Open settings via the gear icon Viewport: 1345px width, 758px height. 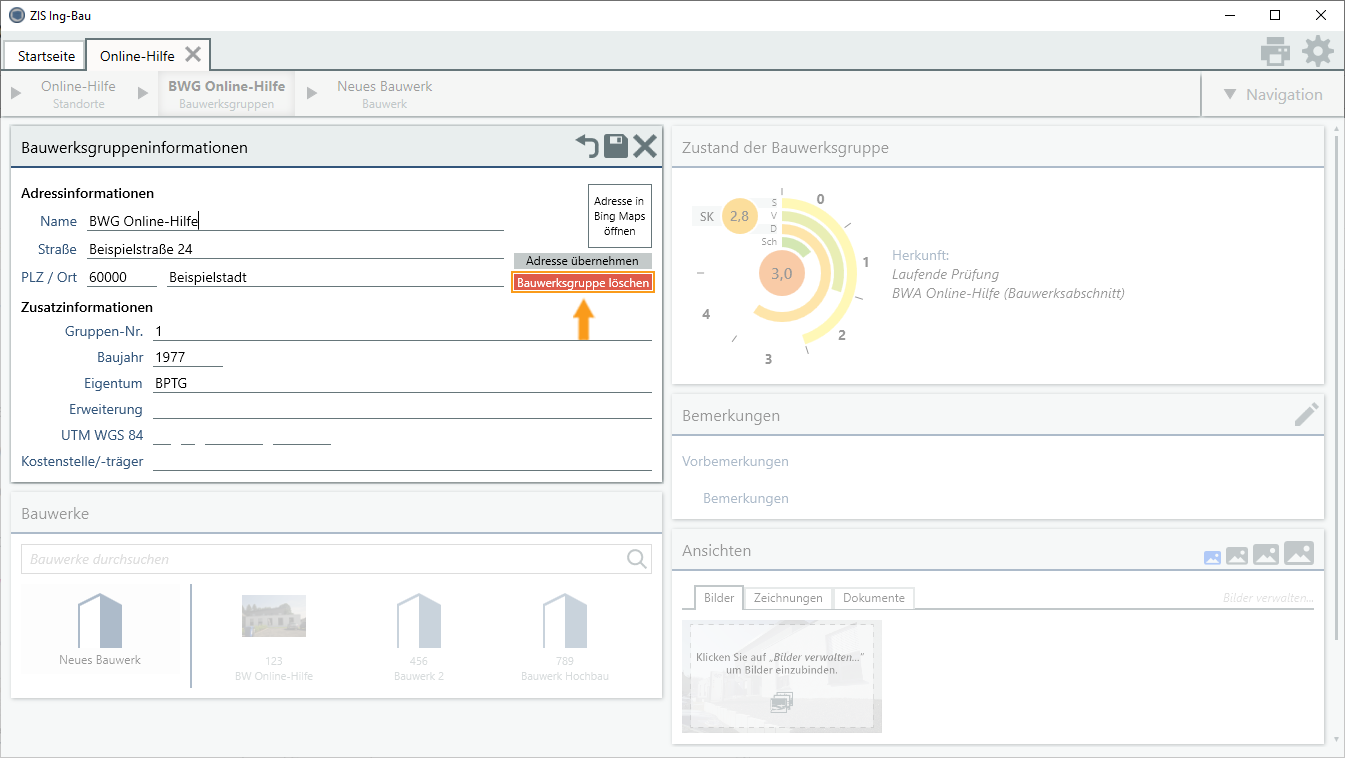[1317, 52]
